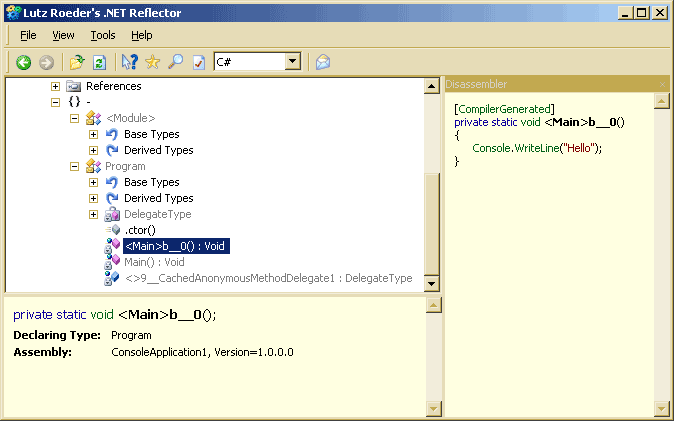This screenshot has height=421, width=674.
Task: Click the envelope icon in toolbar
Action: pyautogui.click(x=323, y=62)
